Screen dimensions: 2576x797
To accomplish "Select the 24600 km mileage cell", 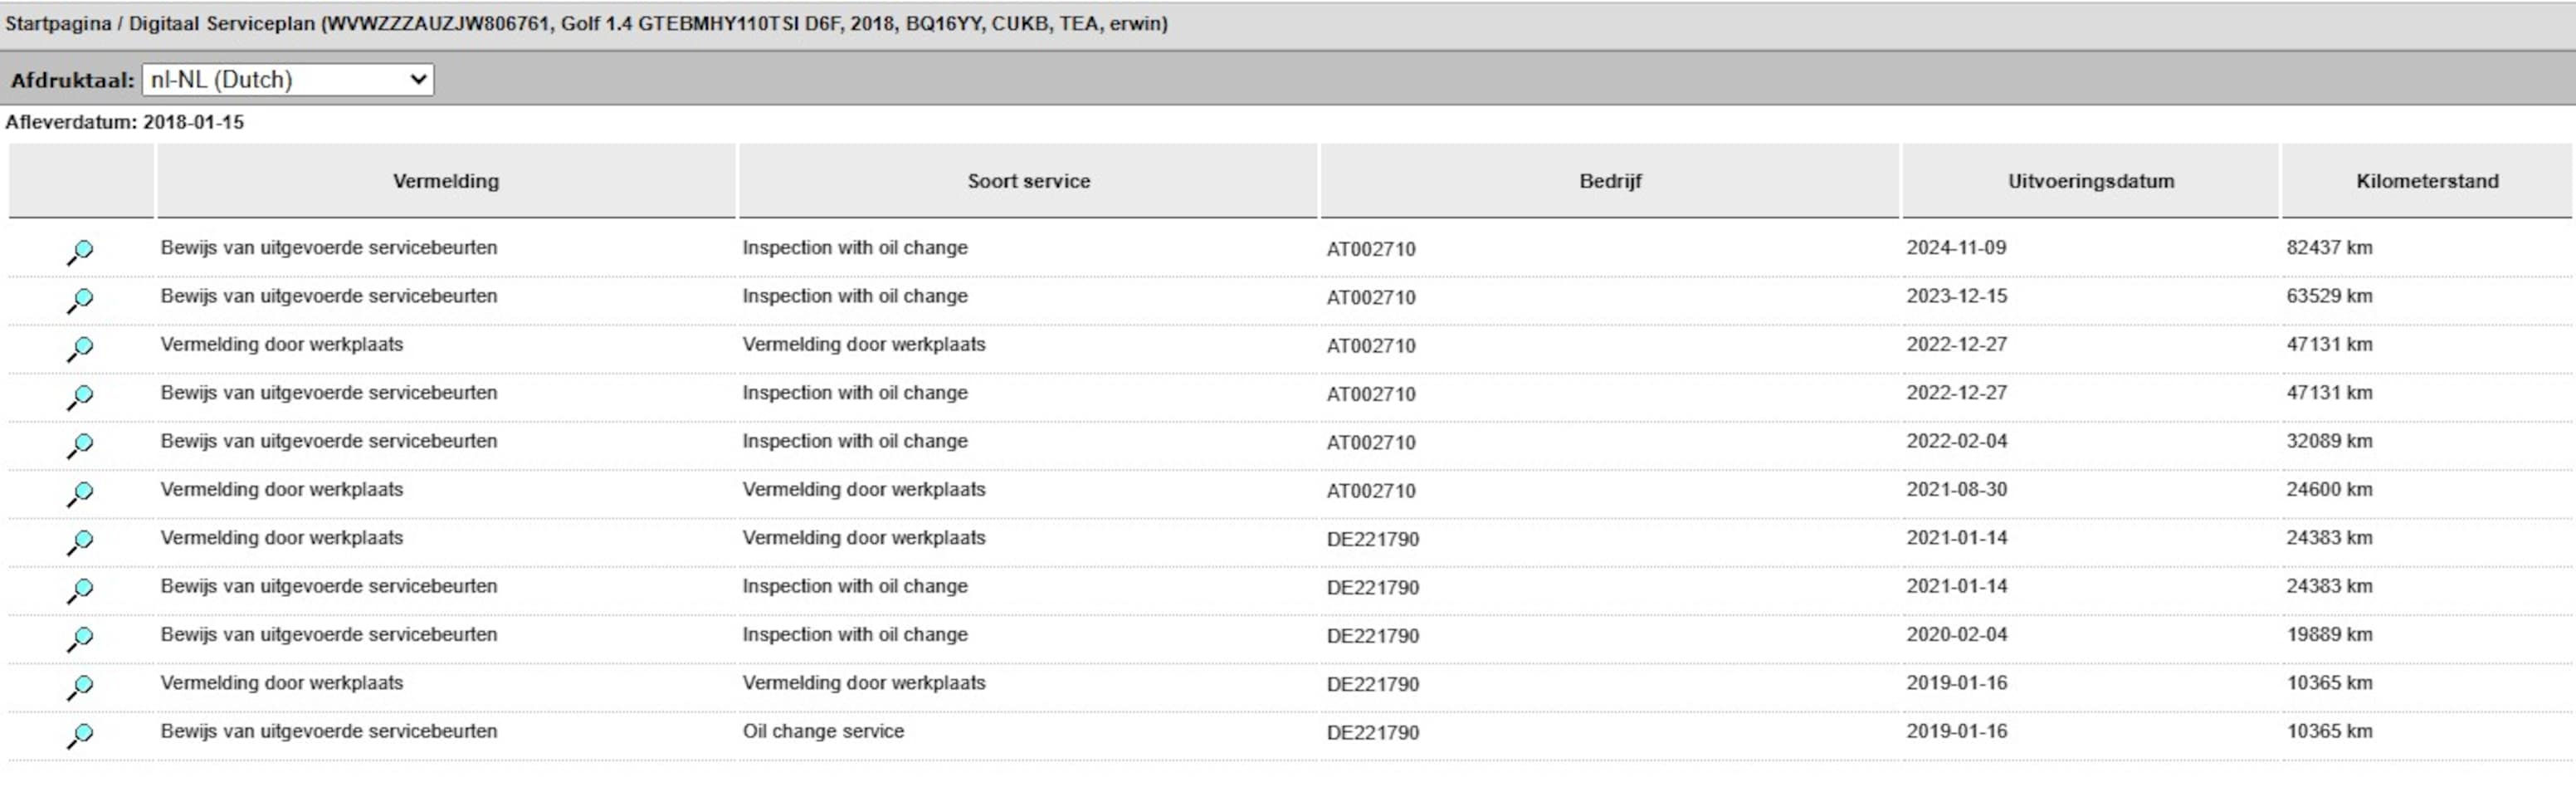I will 2329,489.
